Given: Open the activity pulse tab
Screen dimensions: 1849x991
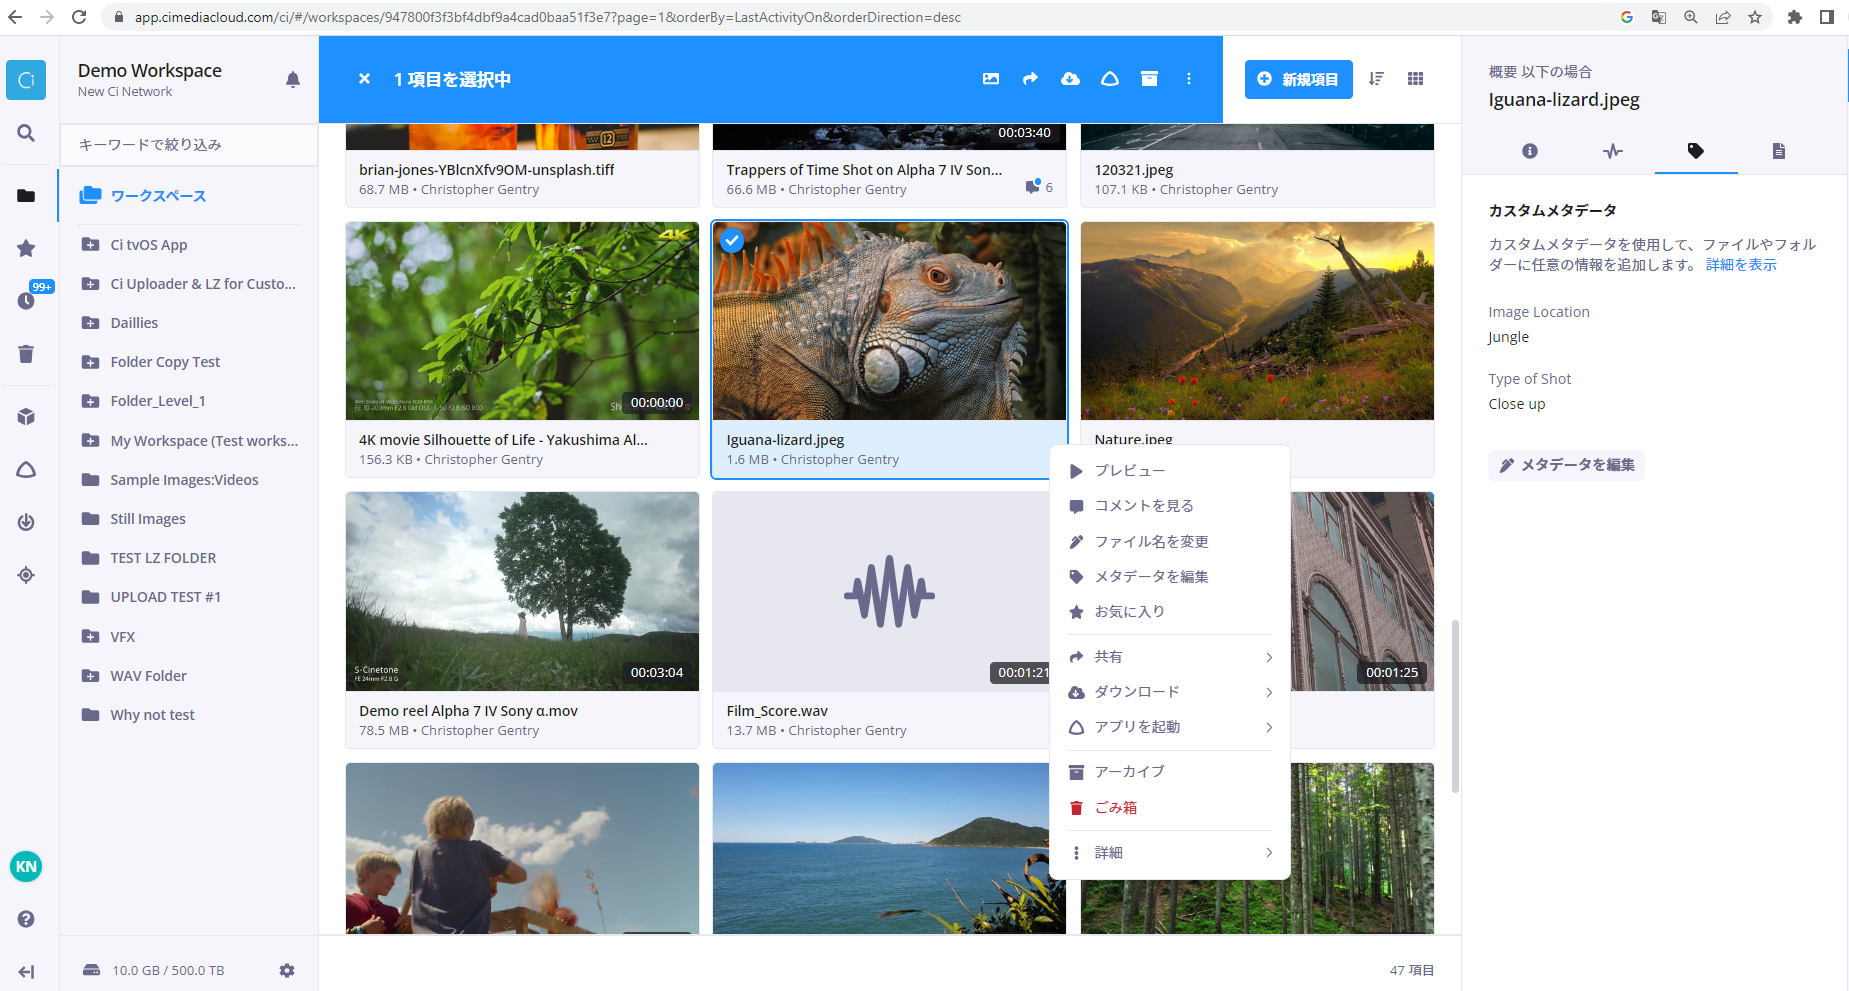Looking at the screenshot, I should [1613, 151].
